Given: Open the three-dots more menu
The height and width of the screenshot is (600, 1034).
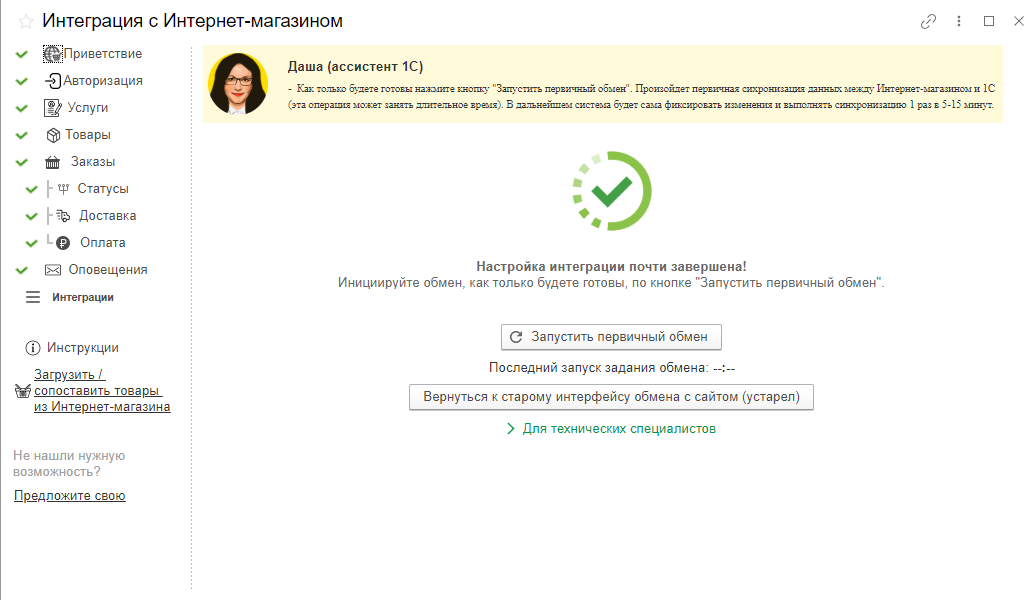Looking at the screenshot, I should 959,21.
